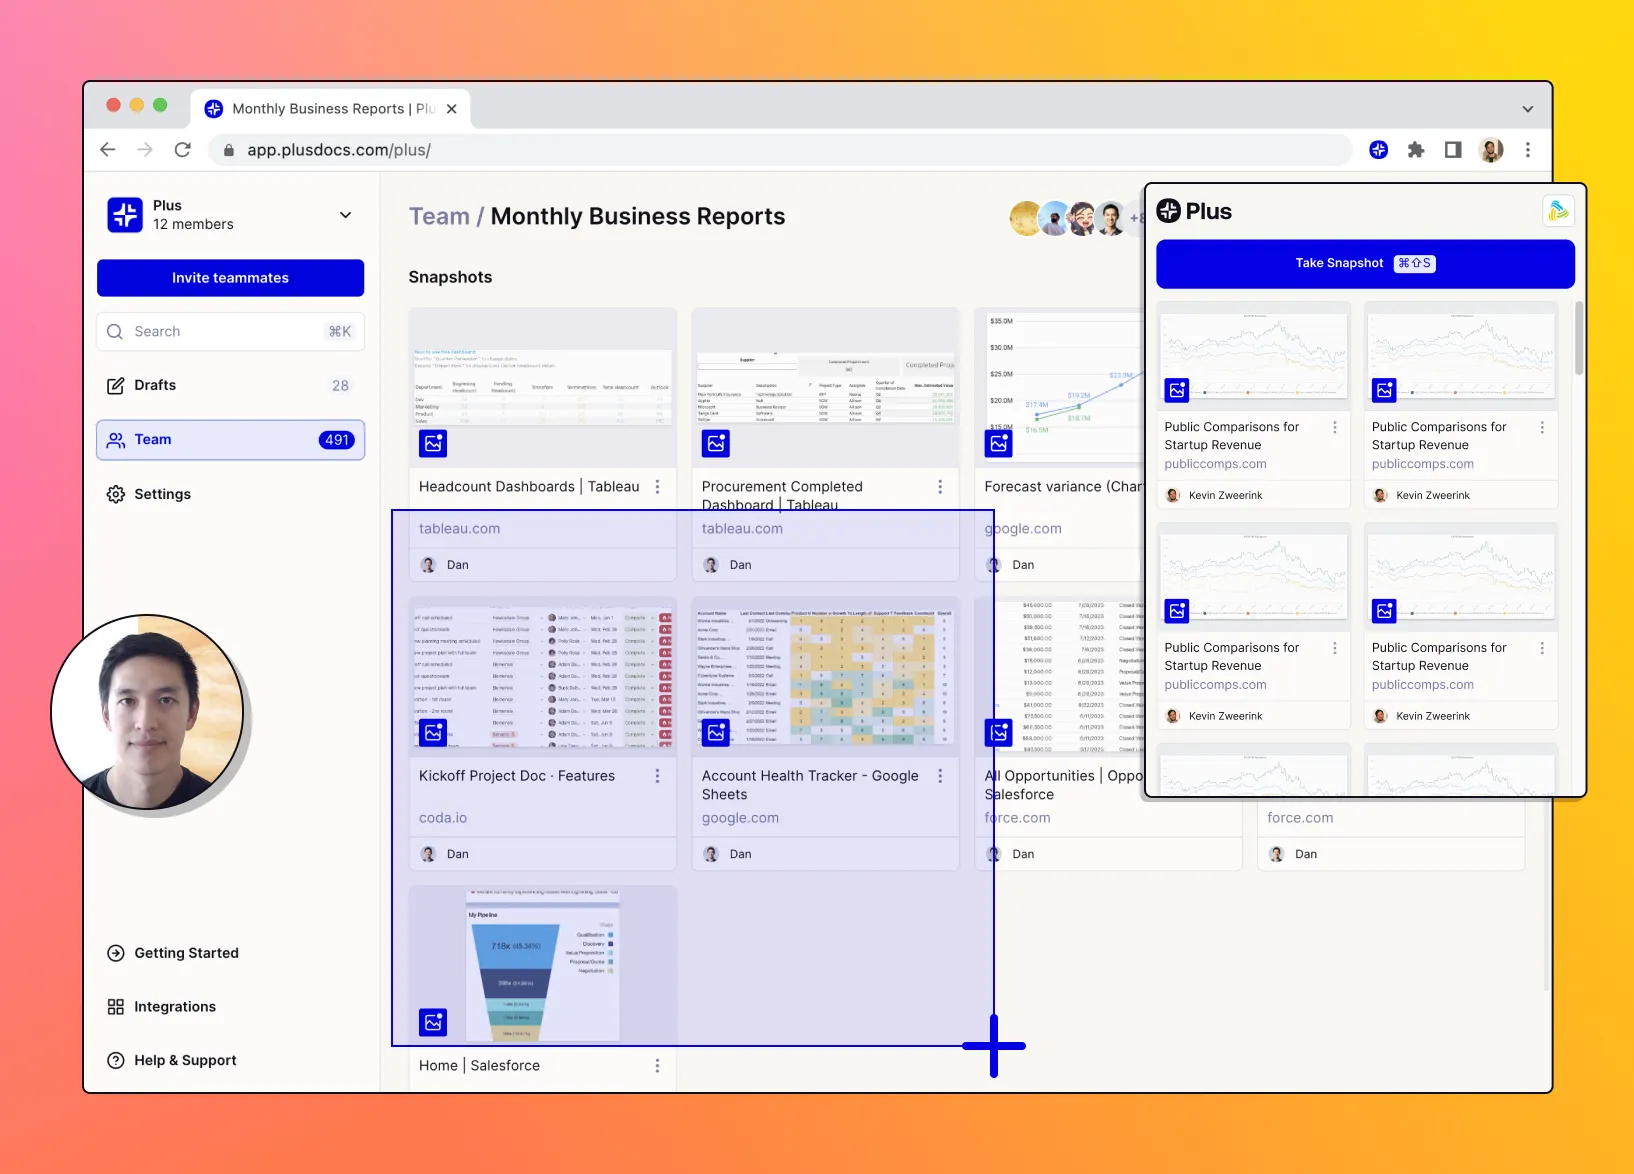
Task: Click the address bar URL field
Action: pyautogui.click(x=780, y=150)
